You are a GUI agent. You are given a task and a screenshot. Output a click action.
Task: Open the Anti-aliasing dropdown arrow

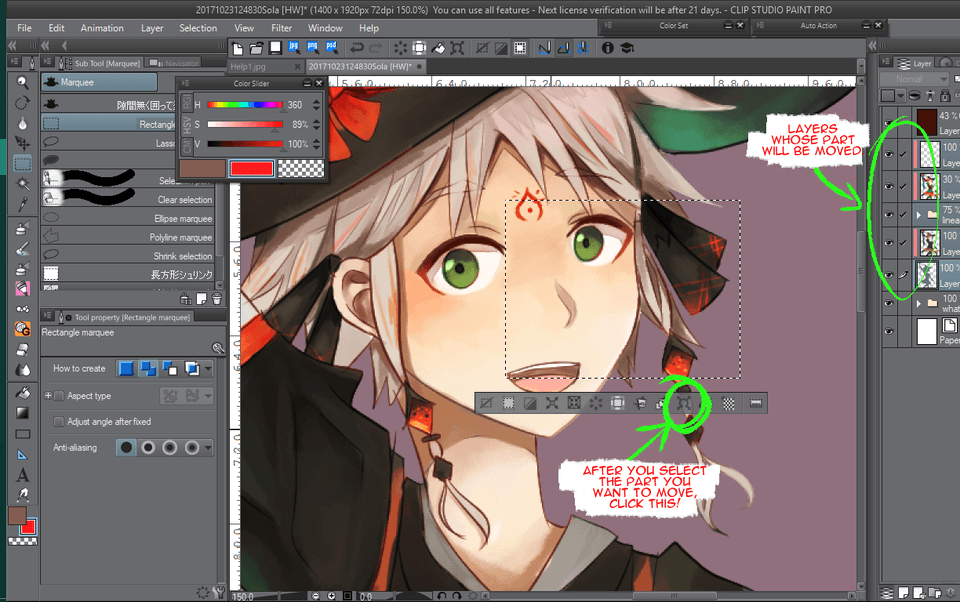coord(207,447)
